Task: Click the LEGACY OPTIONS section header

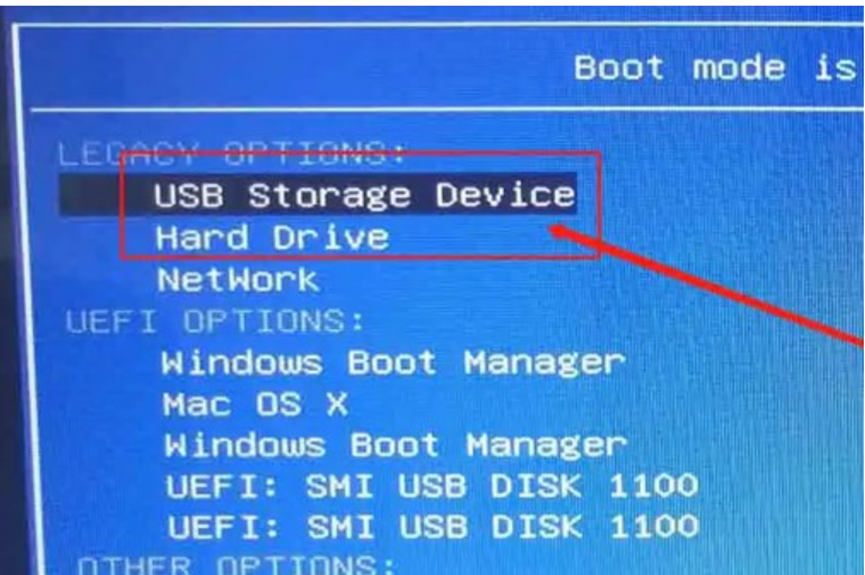Action: click(x=232, y=153)
